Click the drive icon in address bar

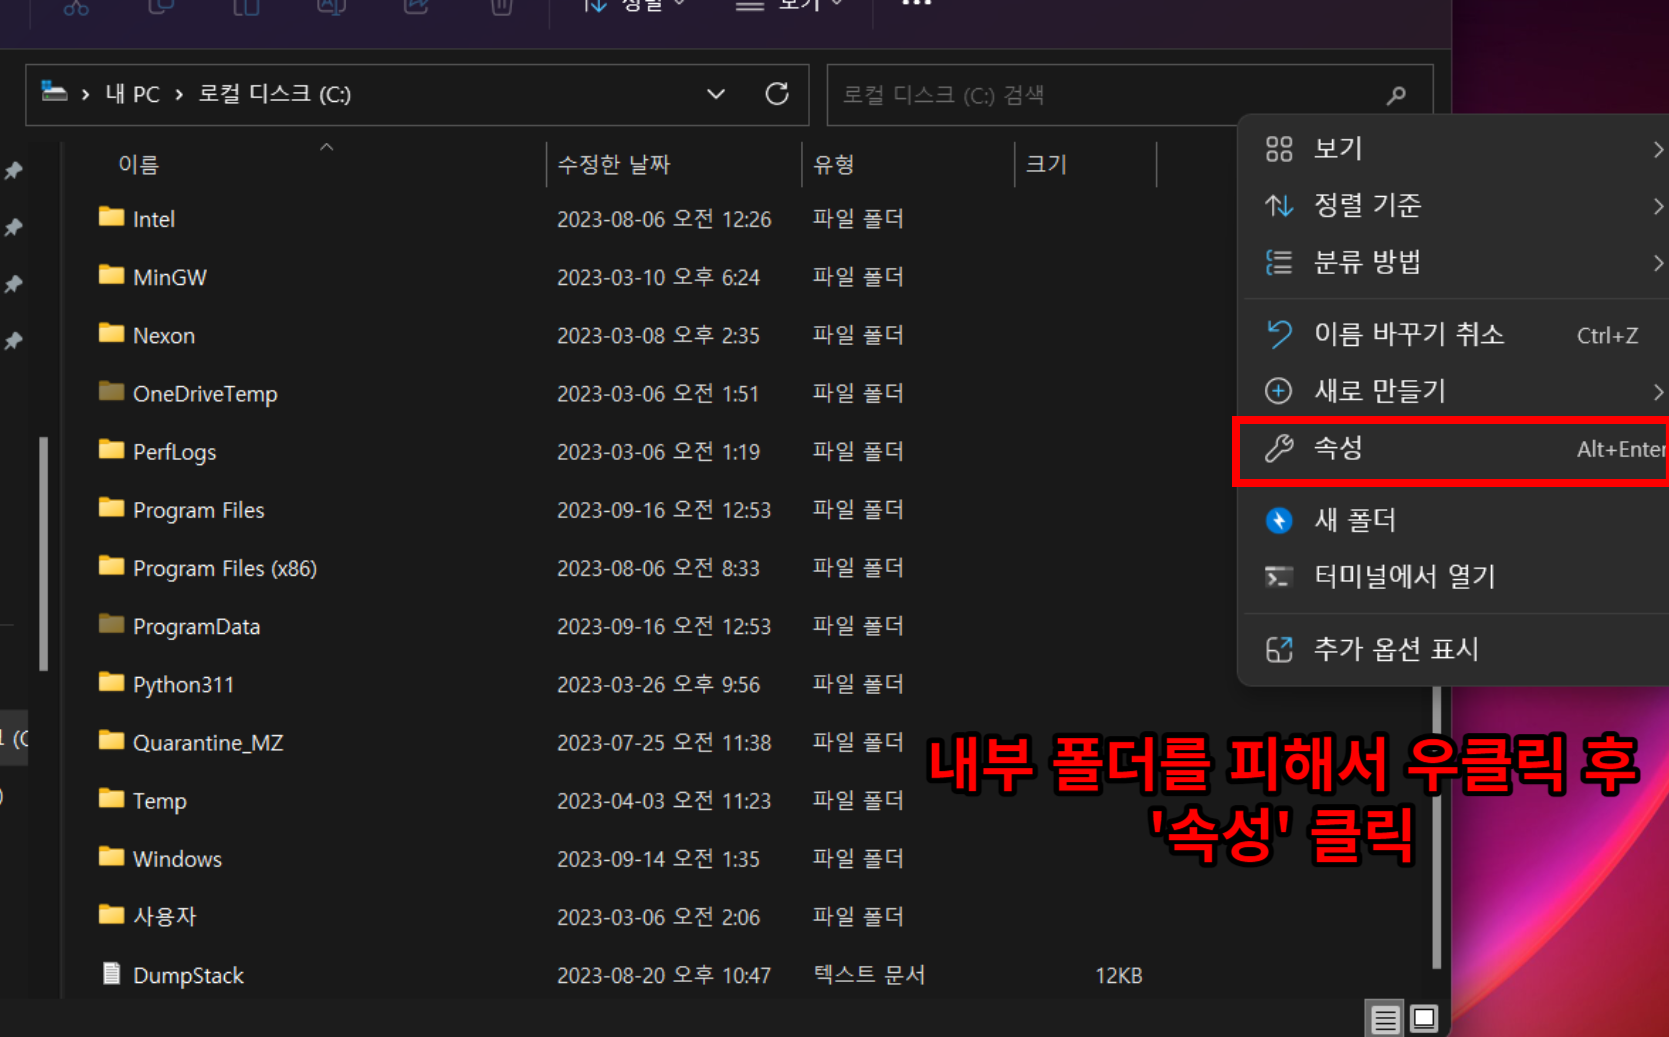(54, 92)
